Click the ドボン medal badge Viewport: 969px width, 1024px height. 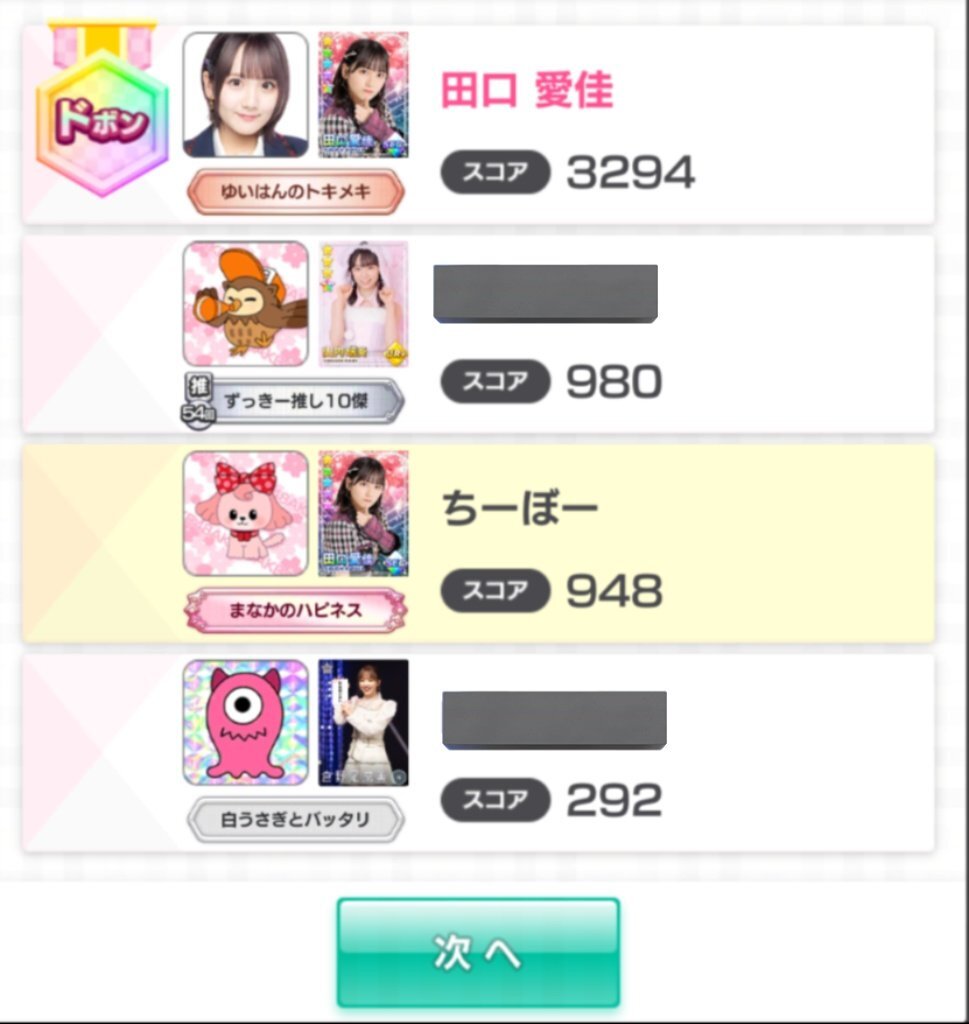[x=103, y=110]
